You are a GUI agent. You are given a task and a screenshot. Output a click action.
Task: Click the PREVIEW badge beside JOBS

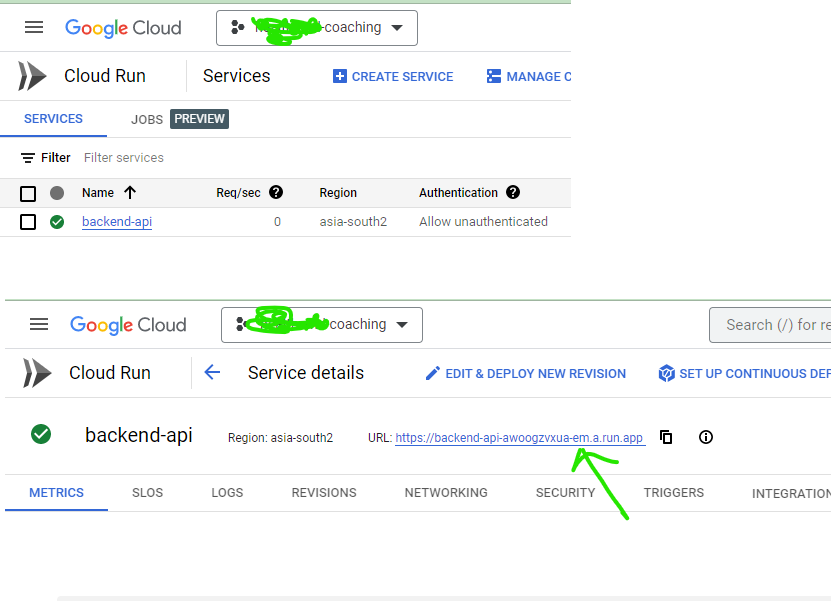coord(199,119)
